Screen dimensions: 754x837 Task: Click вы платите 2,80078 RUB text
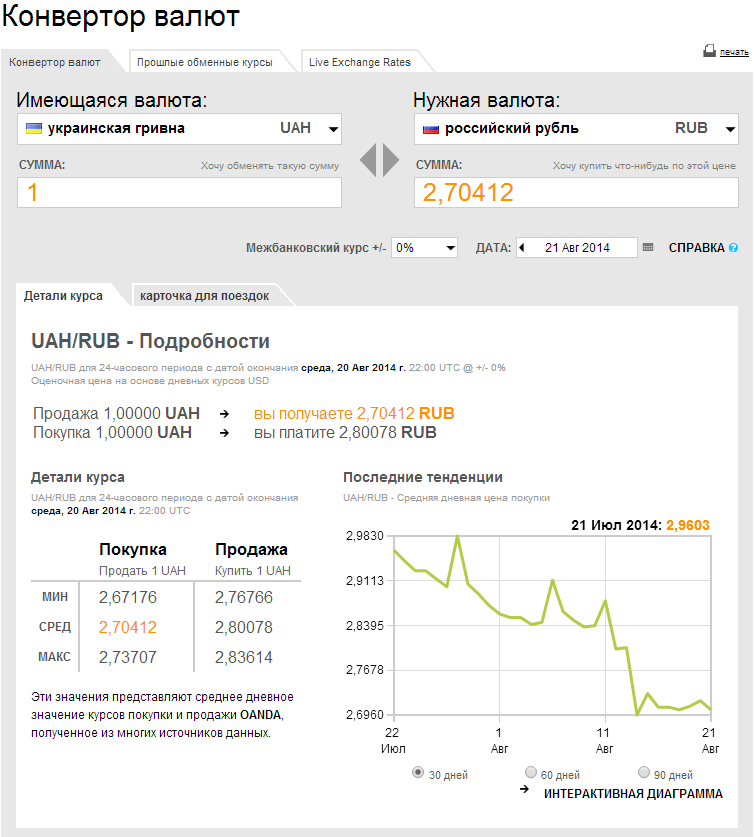(x=345, y=432)
